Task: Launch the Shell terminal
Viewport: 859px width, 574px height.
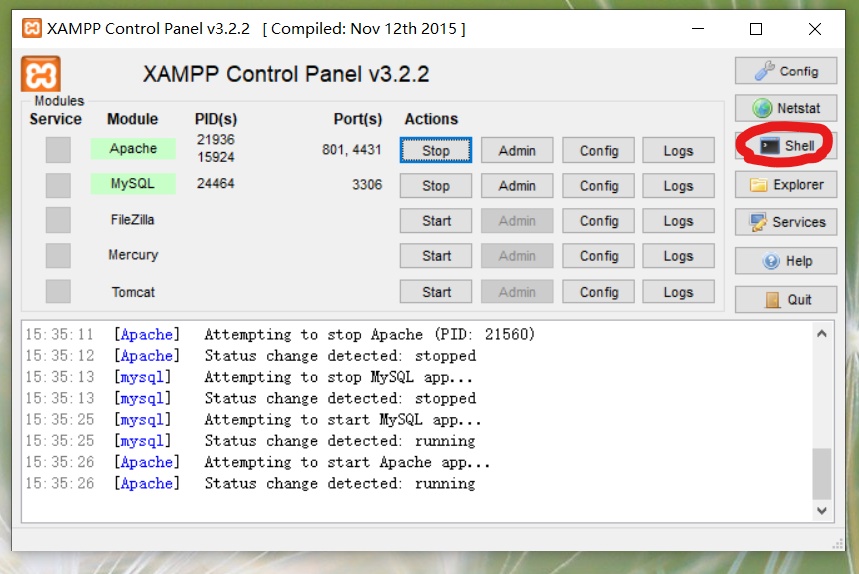Action: [x=786, y=146]
